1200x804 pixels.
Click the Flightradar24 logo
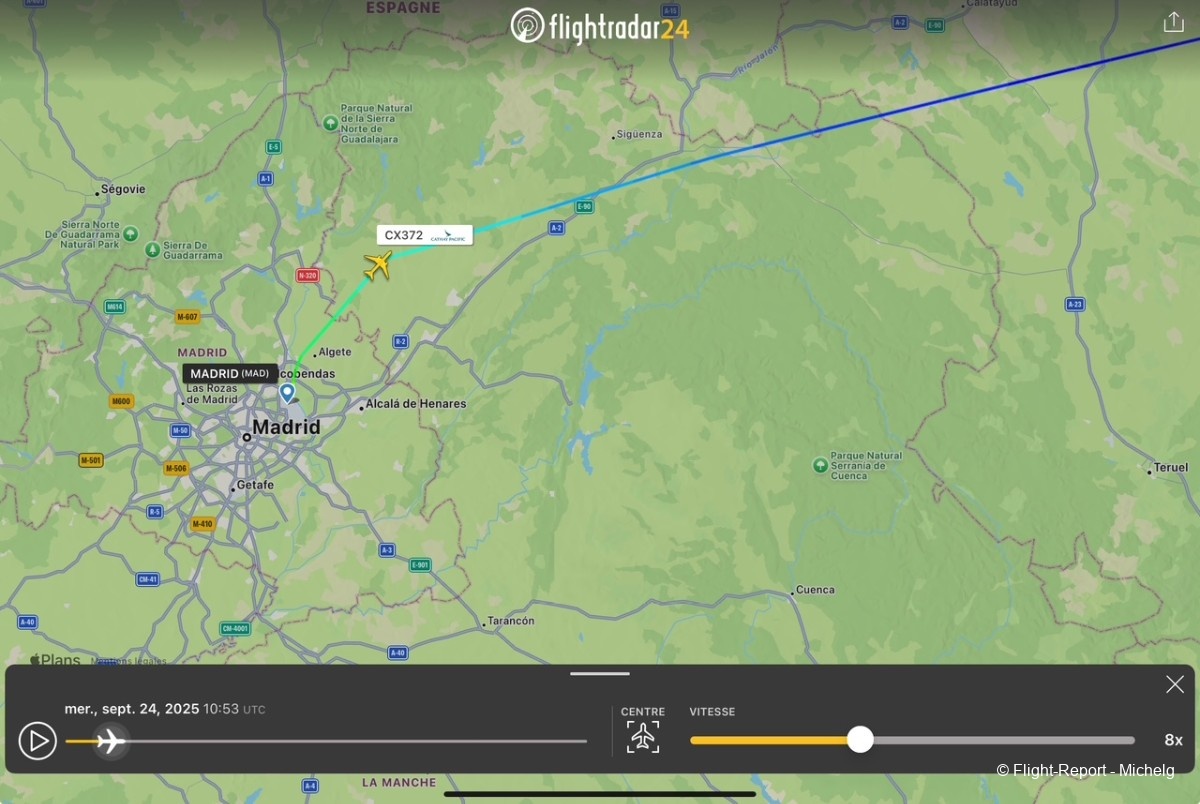600,25
